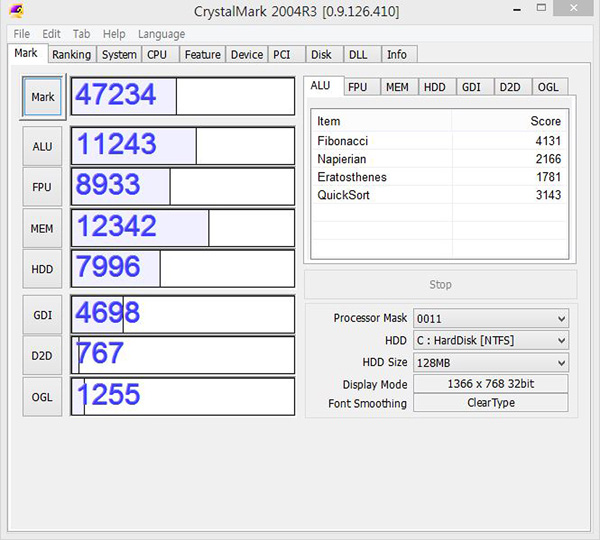The width and height of the screenshot is (600, 540).
Task: Maximize the CrystalMark window
Action: click(x=541, y=8)
